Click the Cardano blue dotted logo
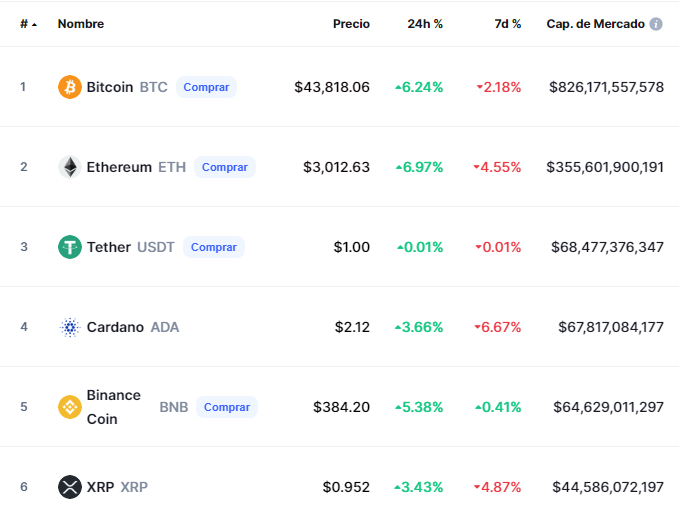 tap(70, 327)
